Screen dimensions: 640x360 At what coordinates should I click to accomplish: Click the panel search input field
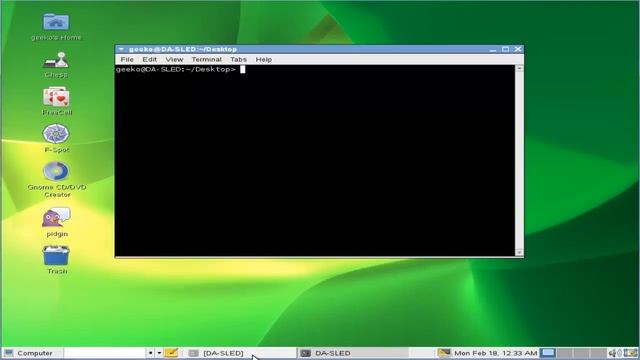point(104,353)
